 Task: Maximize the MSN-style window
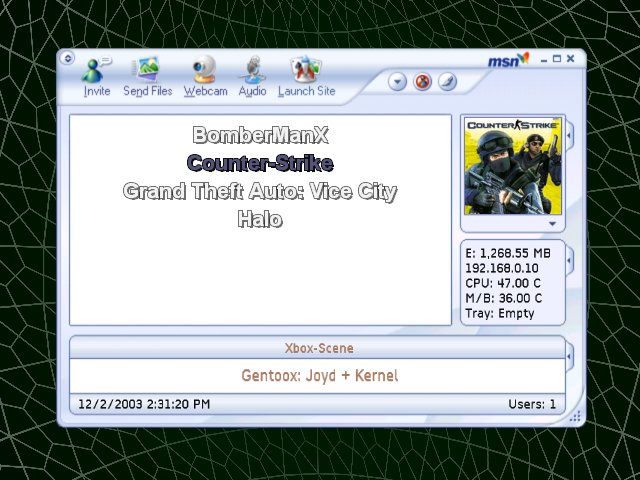(557, 59)
